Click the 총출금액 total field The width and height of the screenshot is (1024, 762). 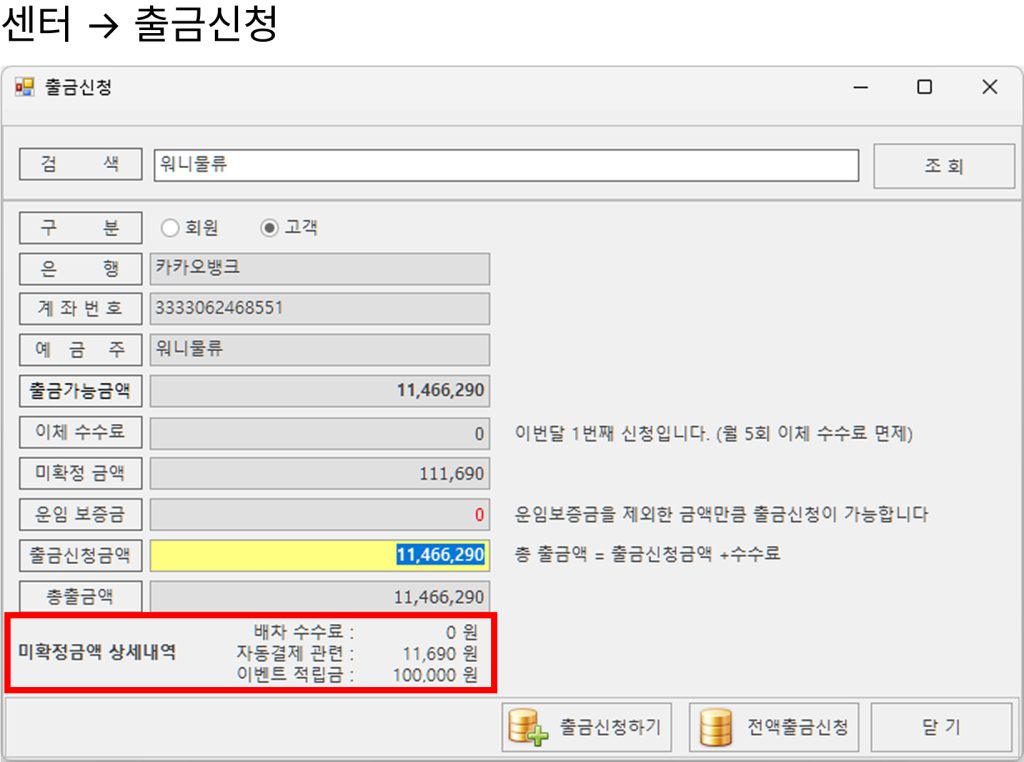pyautogui.click(x=320, y=597)
